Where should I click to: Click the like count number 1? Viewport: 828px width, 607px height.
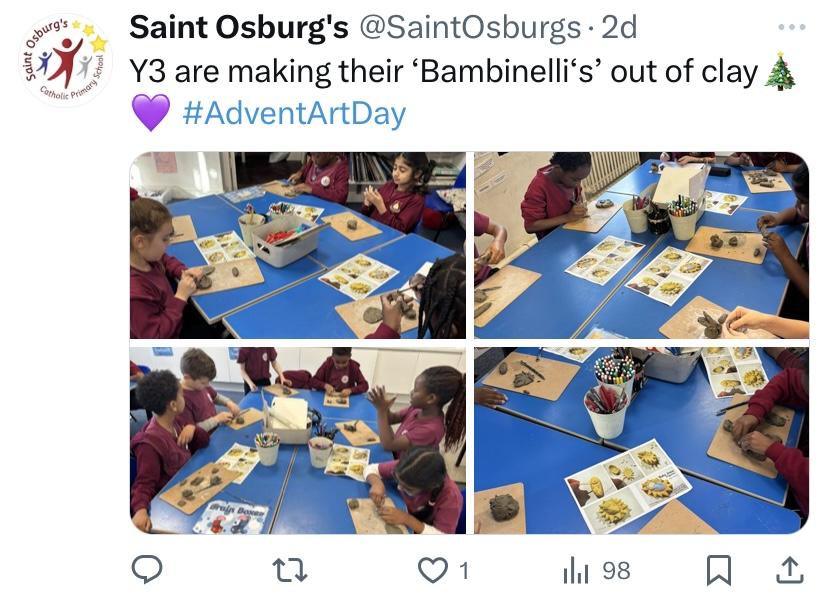pos(463,570)
